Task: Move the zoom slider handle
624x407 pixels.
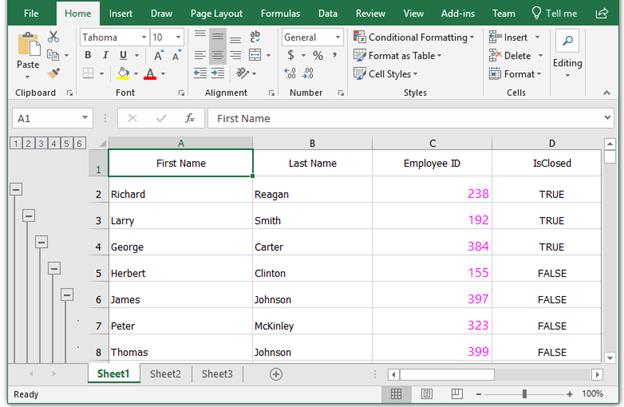Action: pos(525,394)
